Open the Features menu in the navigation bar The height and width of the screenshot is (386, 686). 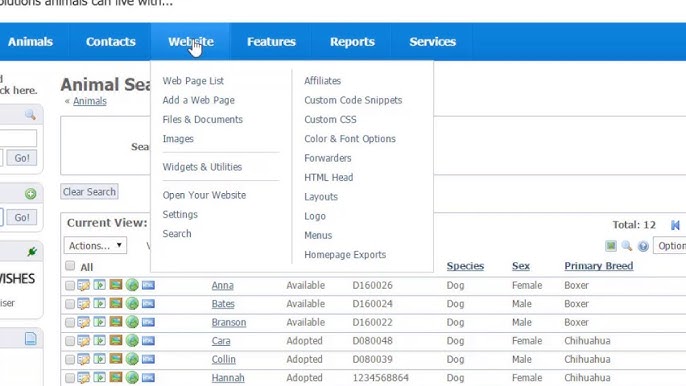271,42
